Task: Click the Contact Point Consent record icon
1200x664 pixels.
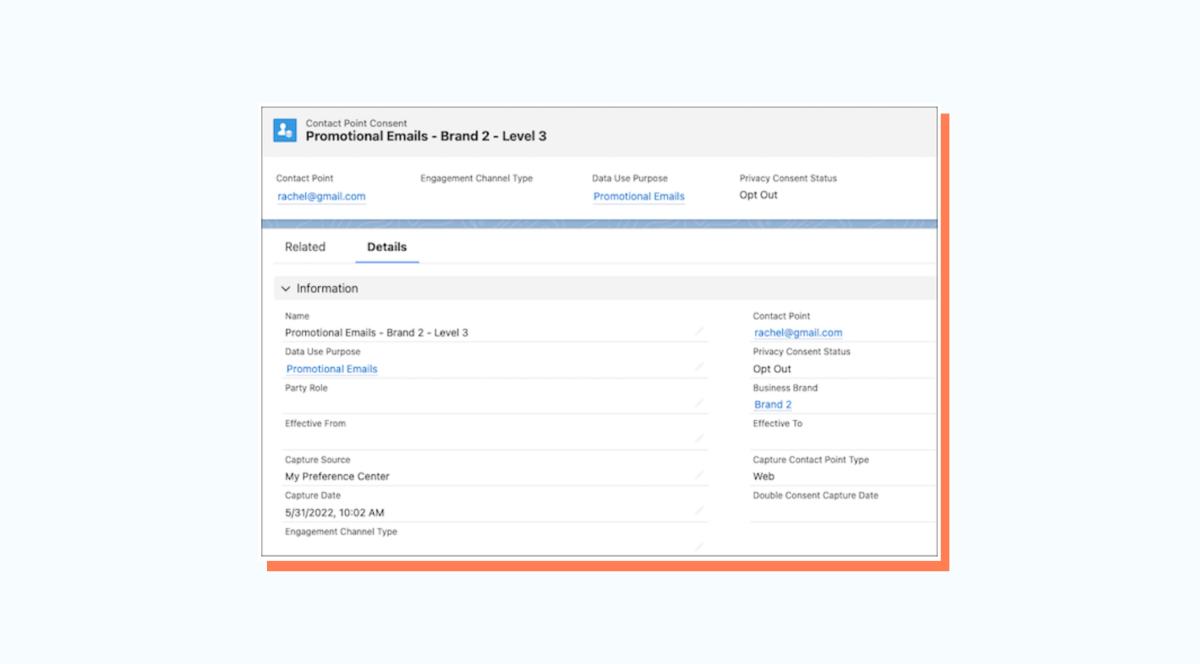Action: point(285,130)
